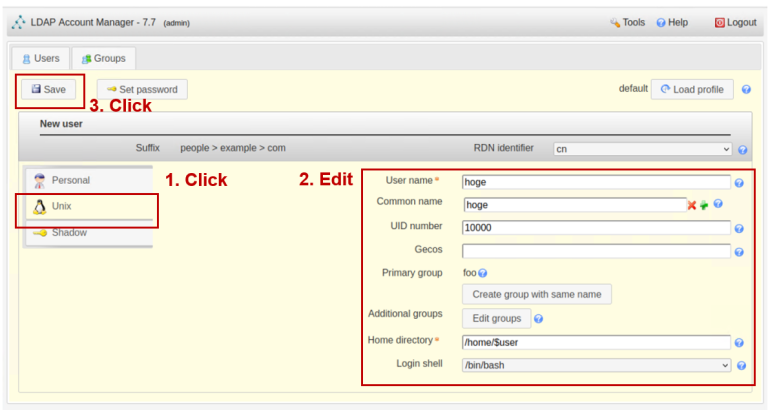Switch to the Groups tab
The height and width of the screenshot is (410, 768).
103,59
